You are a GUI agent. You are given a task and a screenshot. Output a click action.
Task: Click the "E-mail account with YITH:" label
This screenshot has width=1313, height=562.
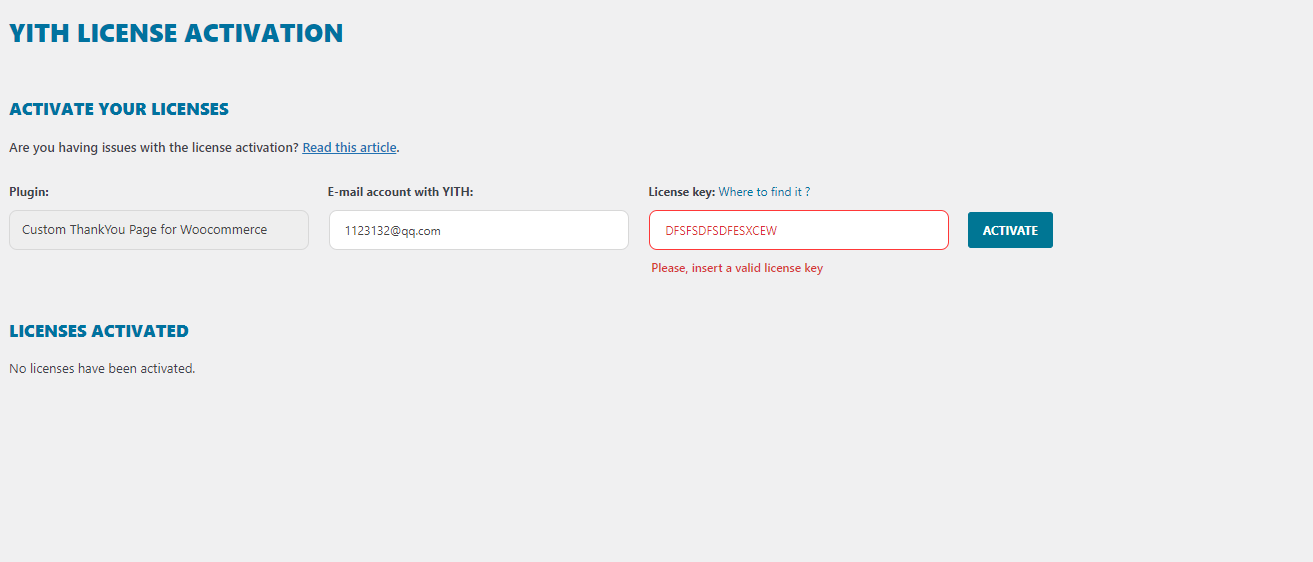[400, 192]
